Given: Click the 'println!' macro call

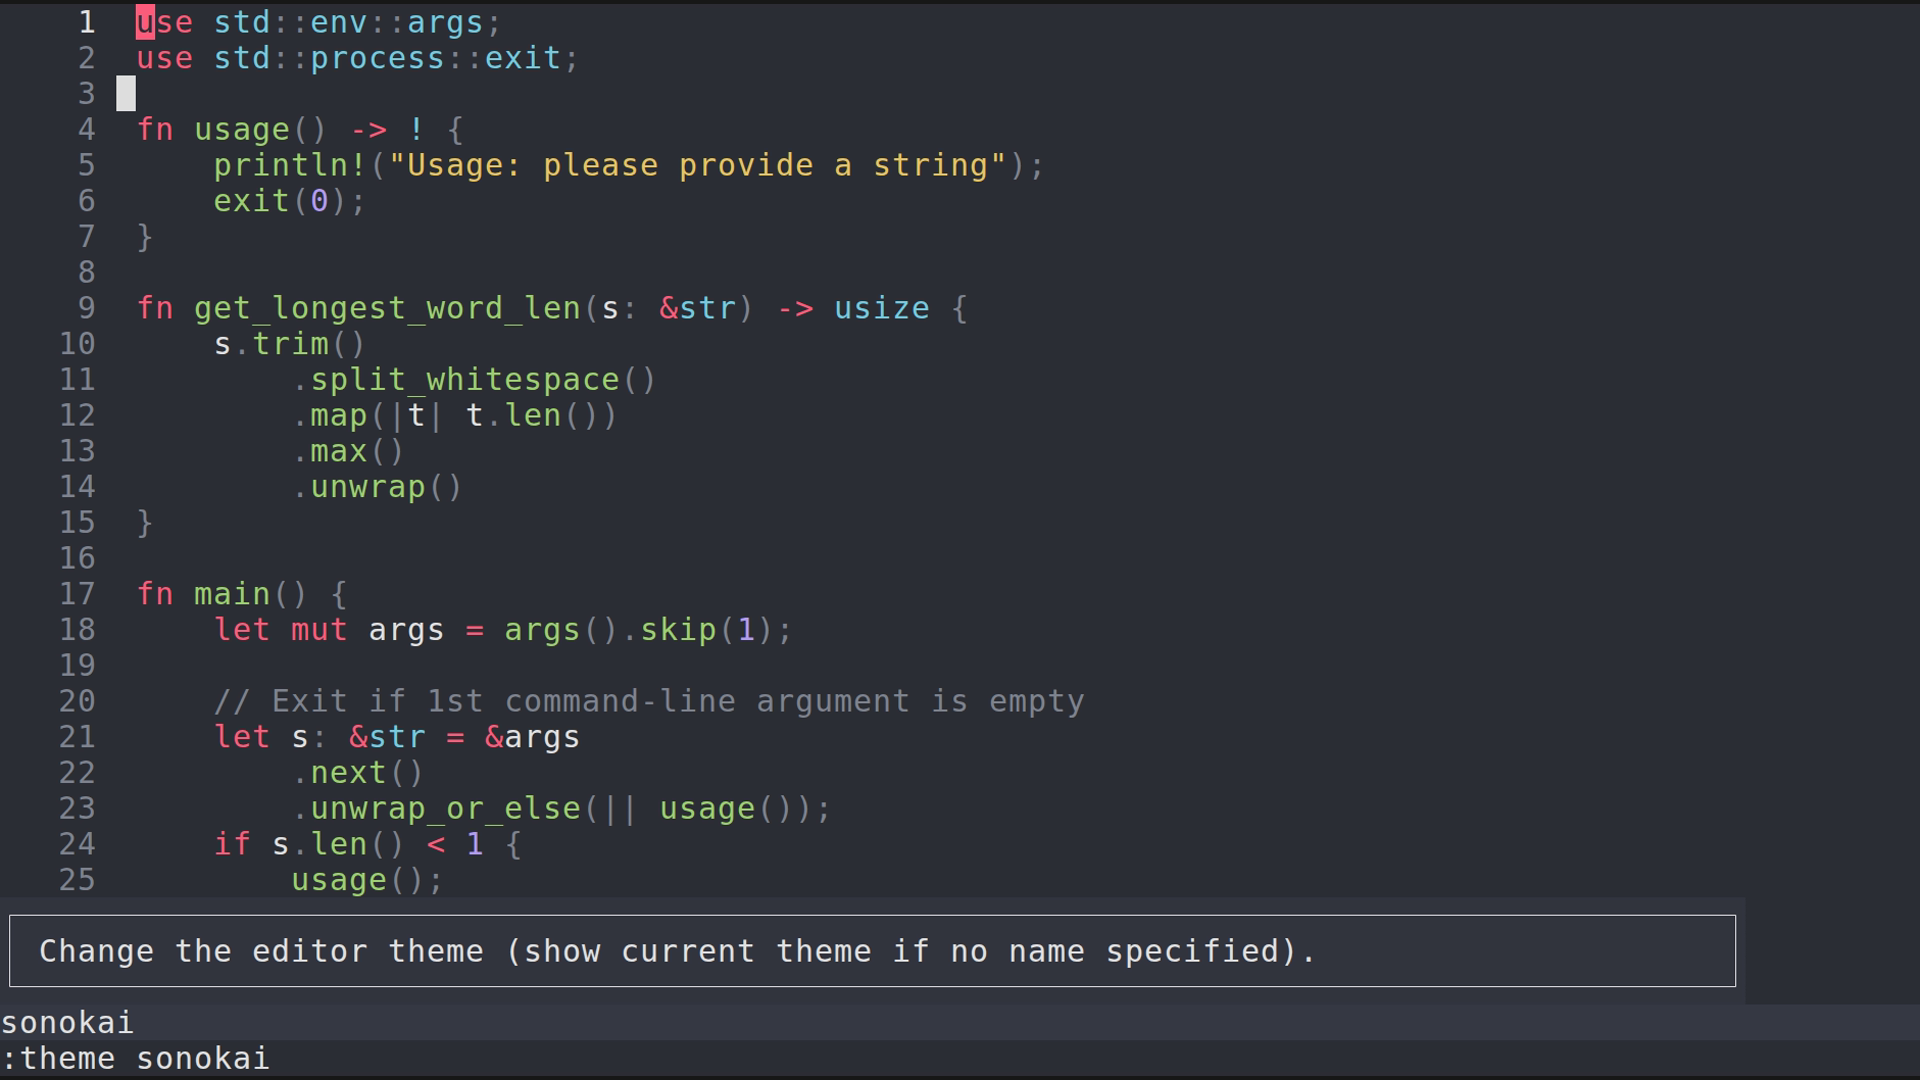Looking at the screenshot, I should point(290,165).
